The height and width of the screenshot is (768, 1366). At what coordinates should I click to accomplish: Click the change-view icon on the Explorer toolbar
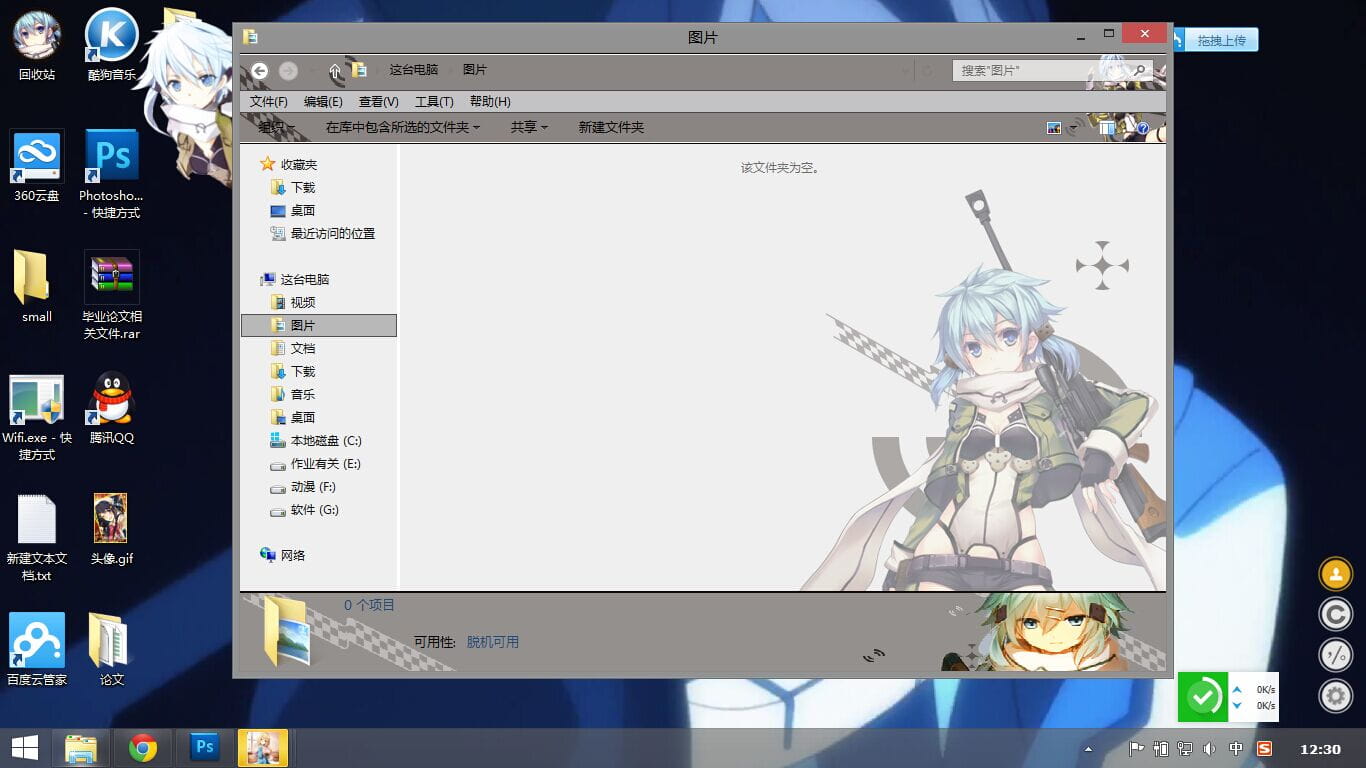[1054, 127]
